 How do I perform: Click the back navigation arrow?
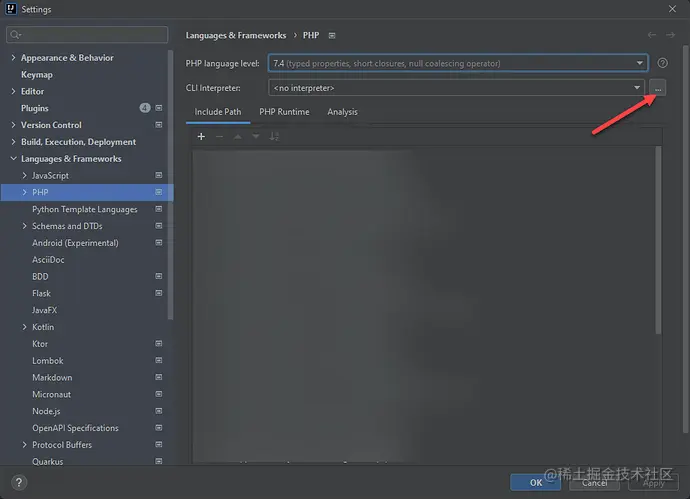pos(652,35)
